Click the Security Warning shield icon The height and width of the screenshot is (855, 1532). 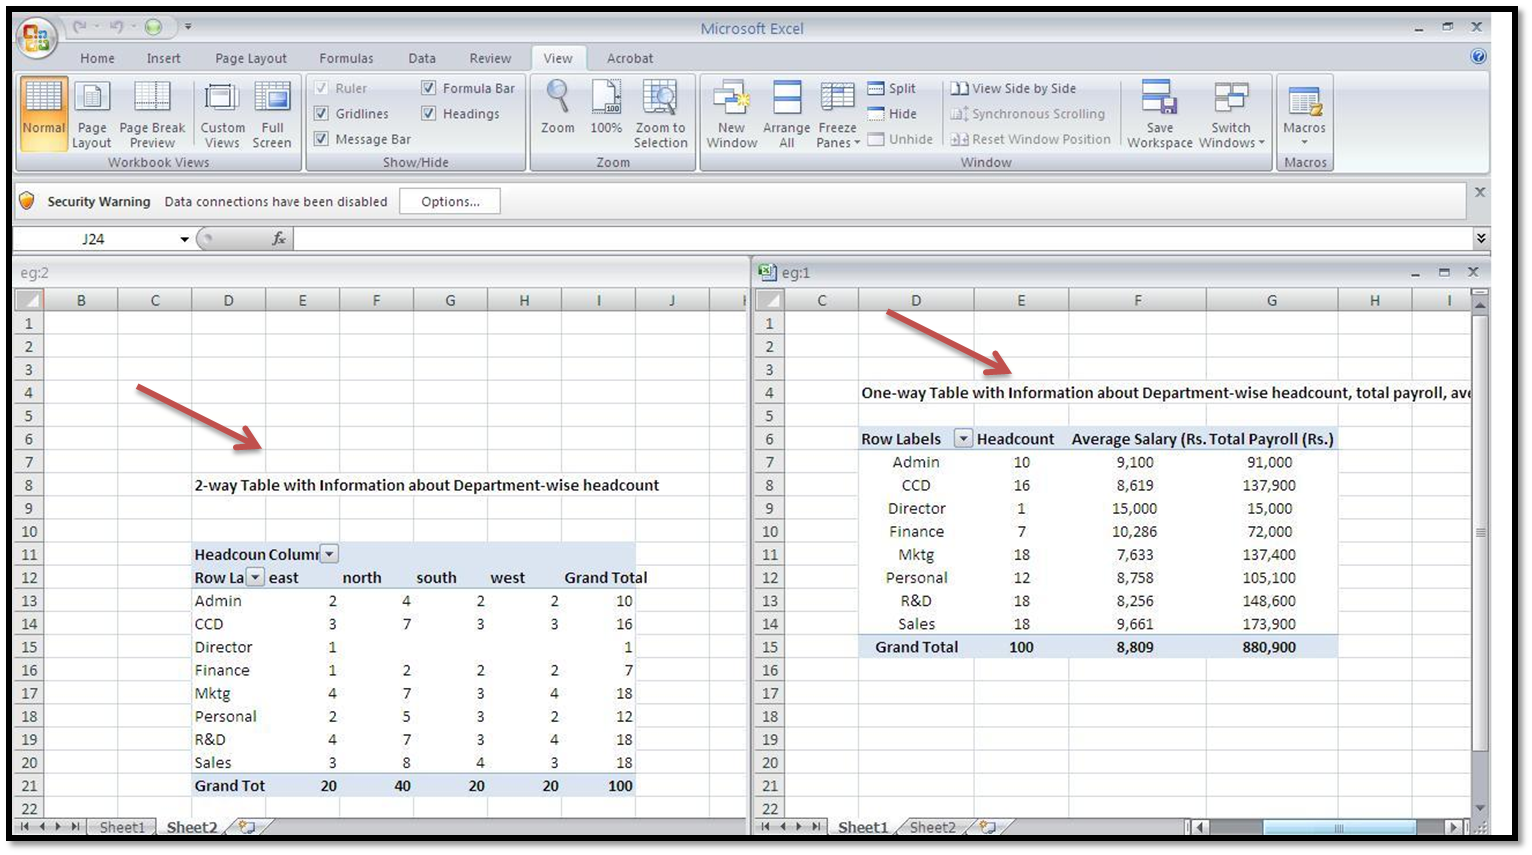[x=27, y=201]
